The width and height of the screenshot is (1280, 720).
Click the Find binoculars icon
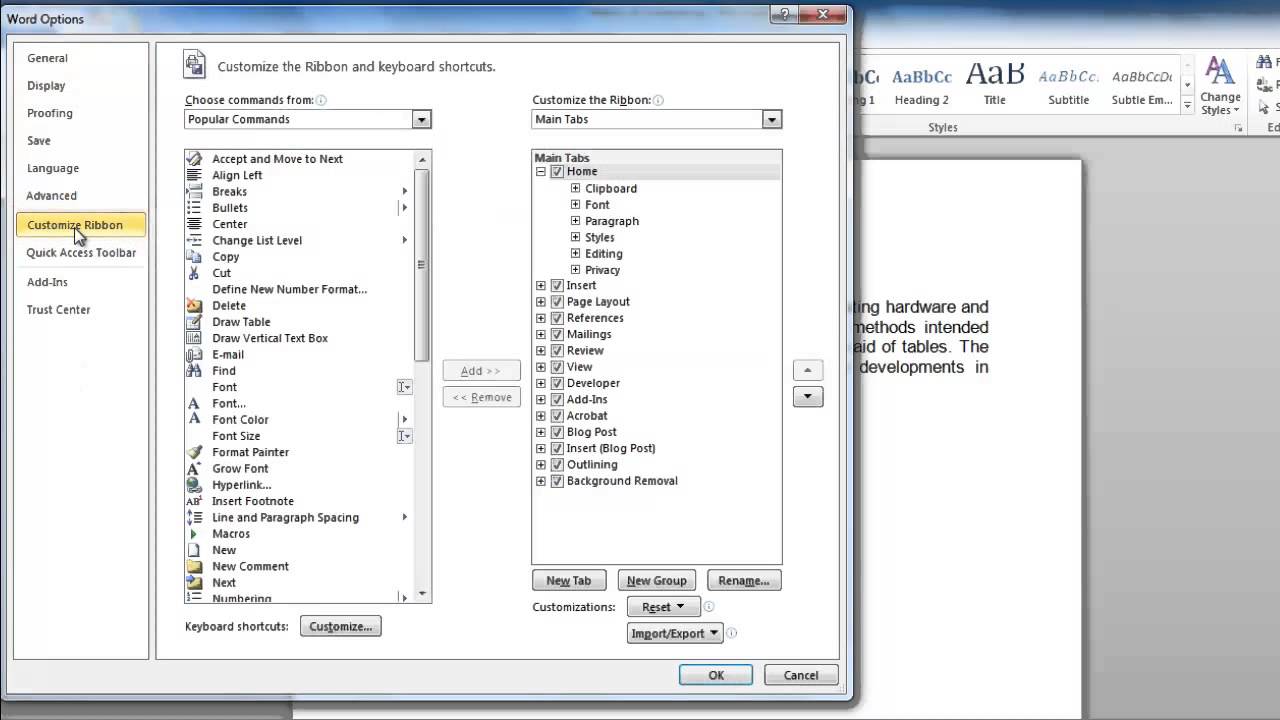coord(194,371)
